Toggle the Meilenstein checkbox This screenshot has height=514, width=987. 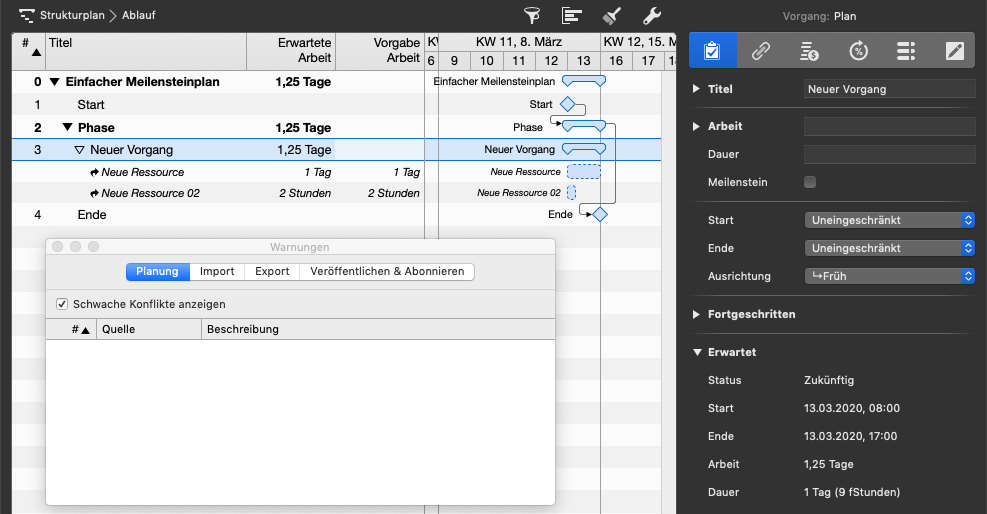(x=810, y=182)
